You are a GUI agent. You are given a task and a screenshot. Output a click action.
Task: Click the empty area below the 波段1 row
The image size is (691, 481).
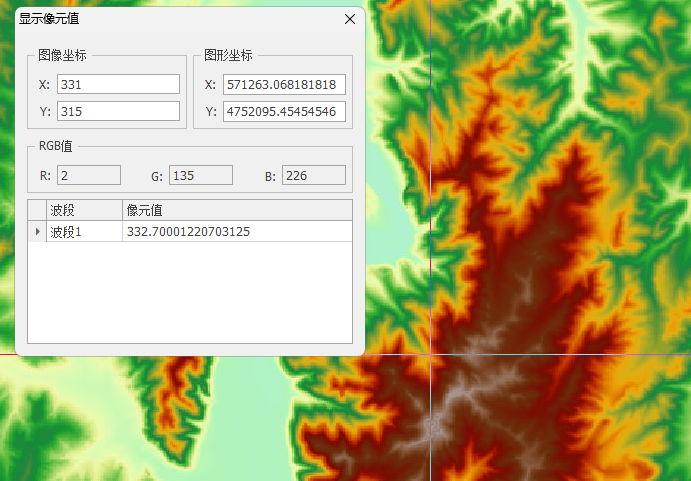190,292
